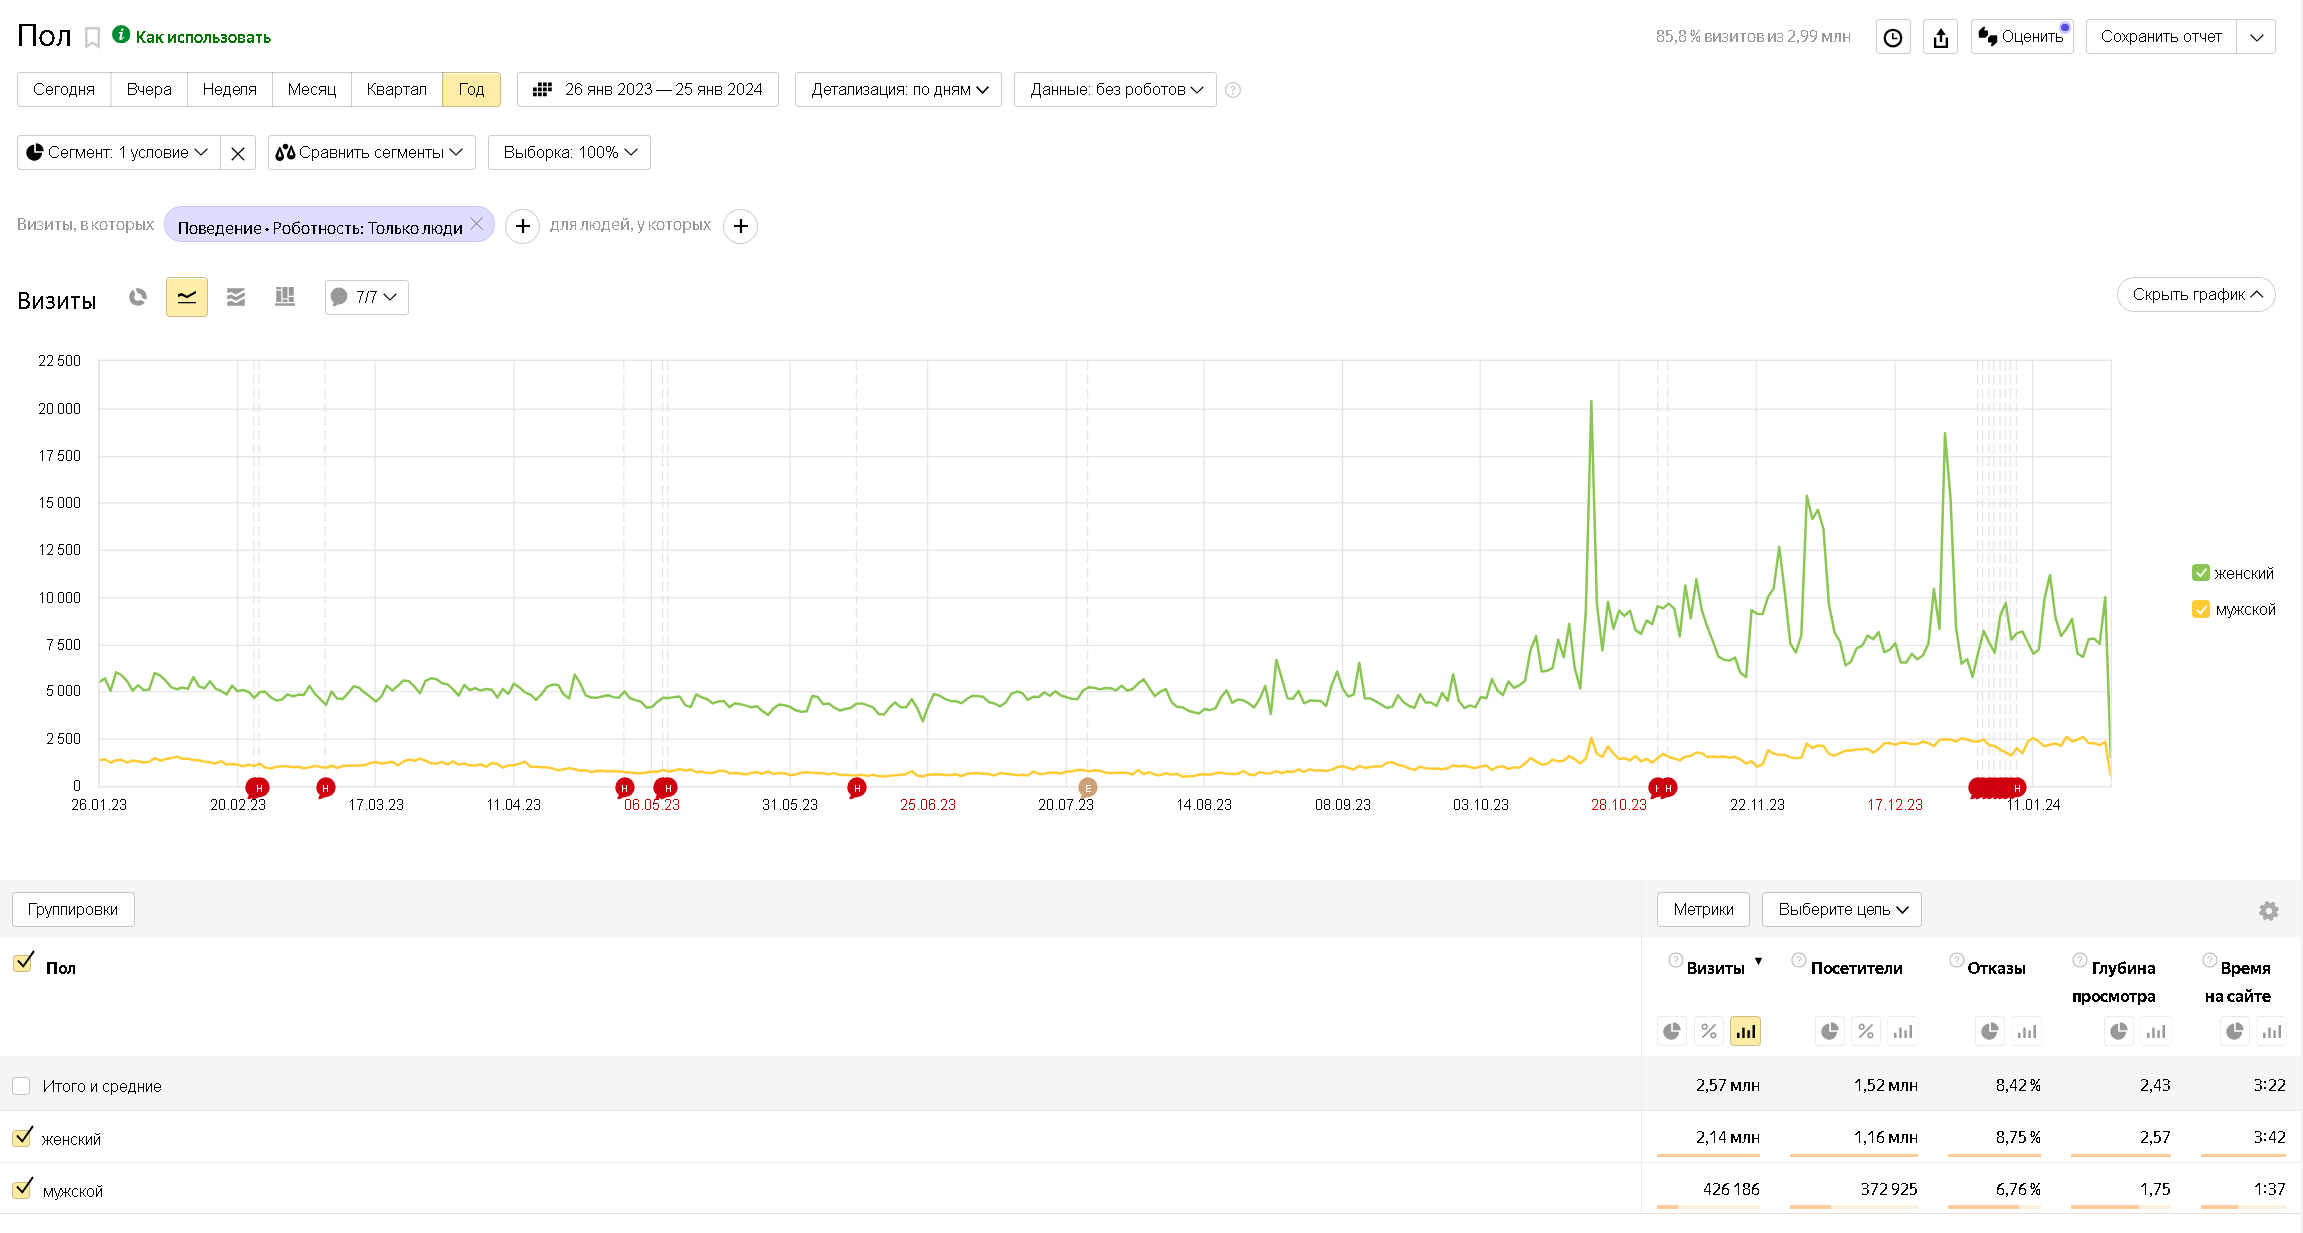Click the date range 26 янв 2023 field
2303x1233 pixels.
pyautogui.click(x=648, y=90)
